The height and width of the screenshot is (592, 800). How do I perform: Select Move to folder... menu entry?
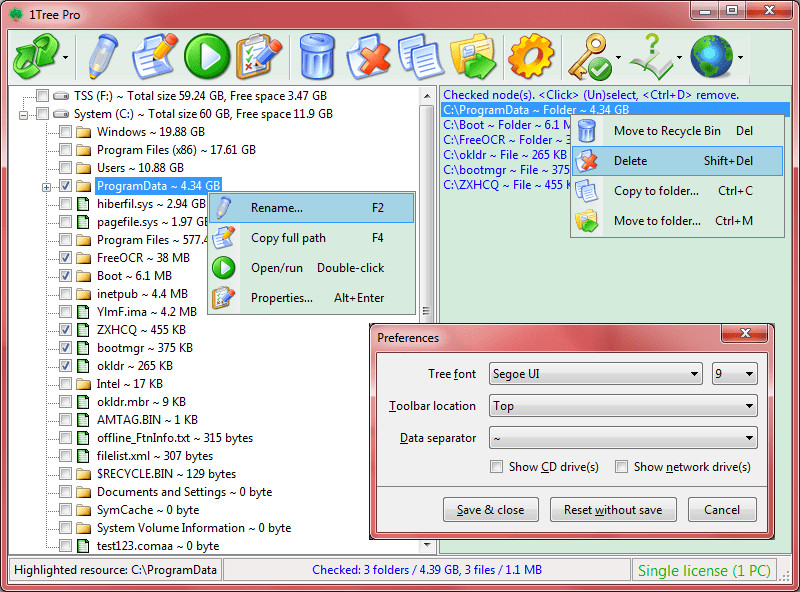click(x=677, y=221)
